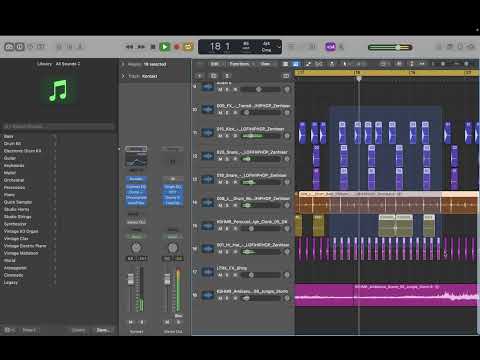Mute track 11 Kick
The height and width of the screenshot is (360, 480).
[x=220, y=136]
